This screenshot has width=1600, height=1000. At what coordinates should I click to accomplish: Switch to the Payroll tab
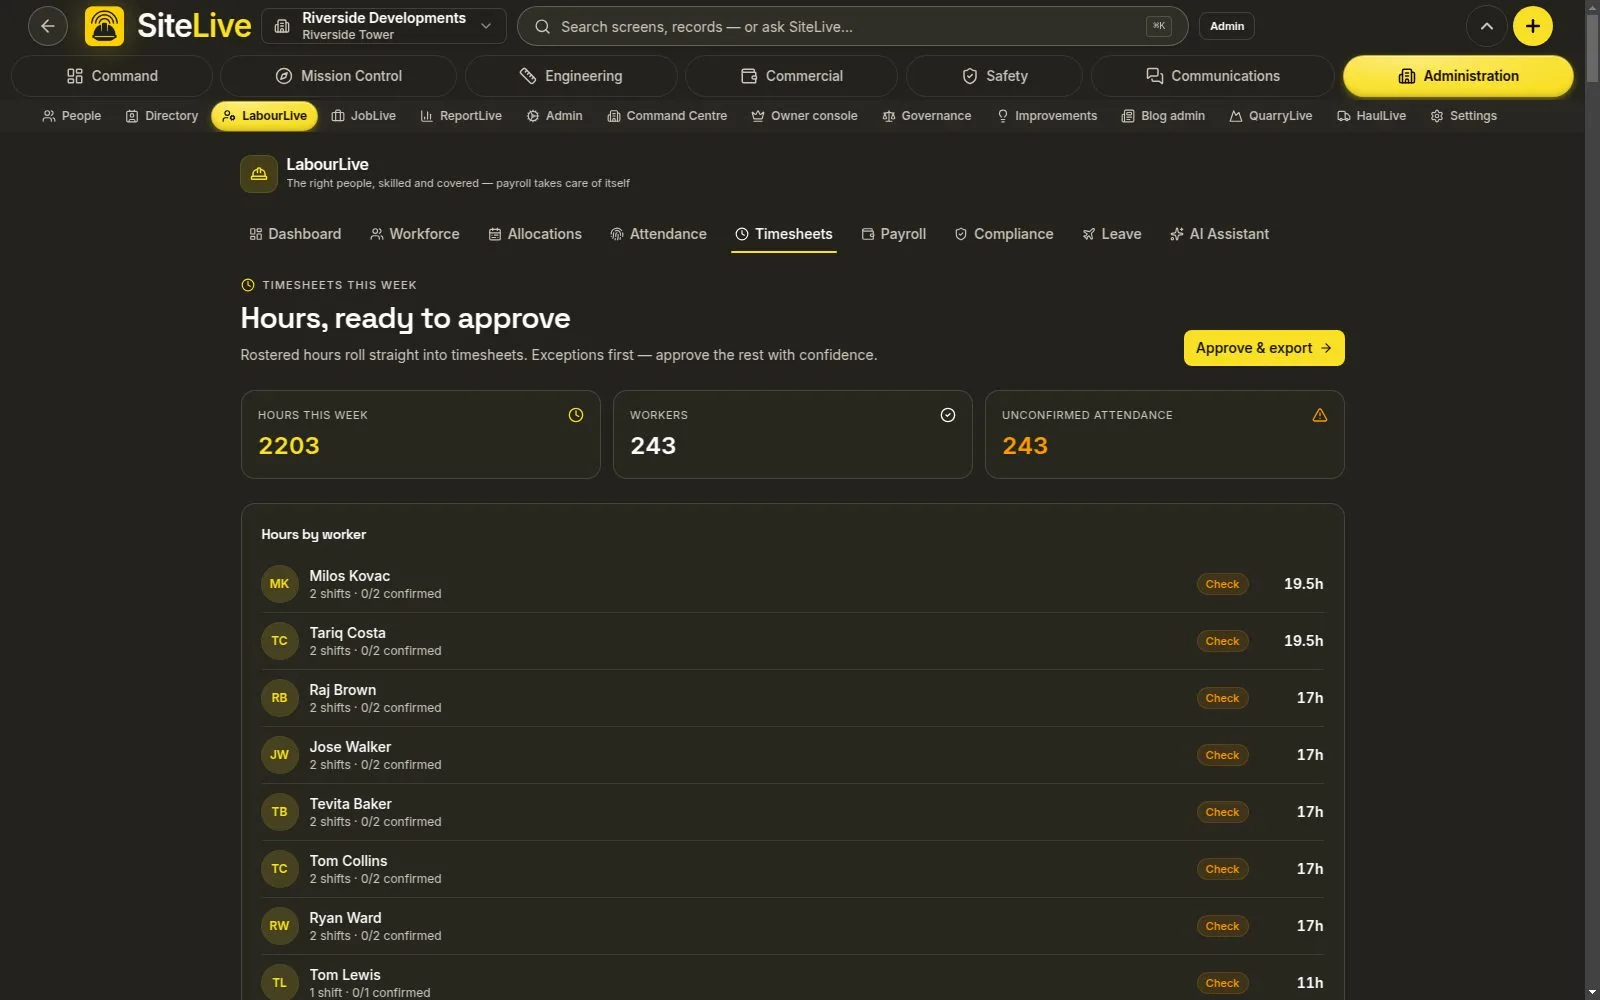894,234
